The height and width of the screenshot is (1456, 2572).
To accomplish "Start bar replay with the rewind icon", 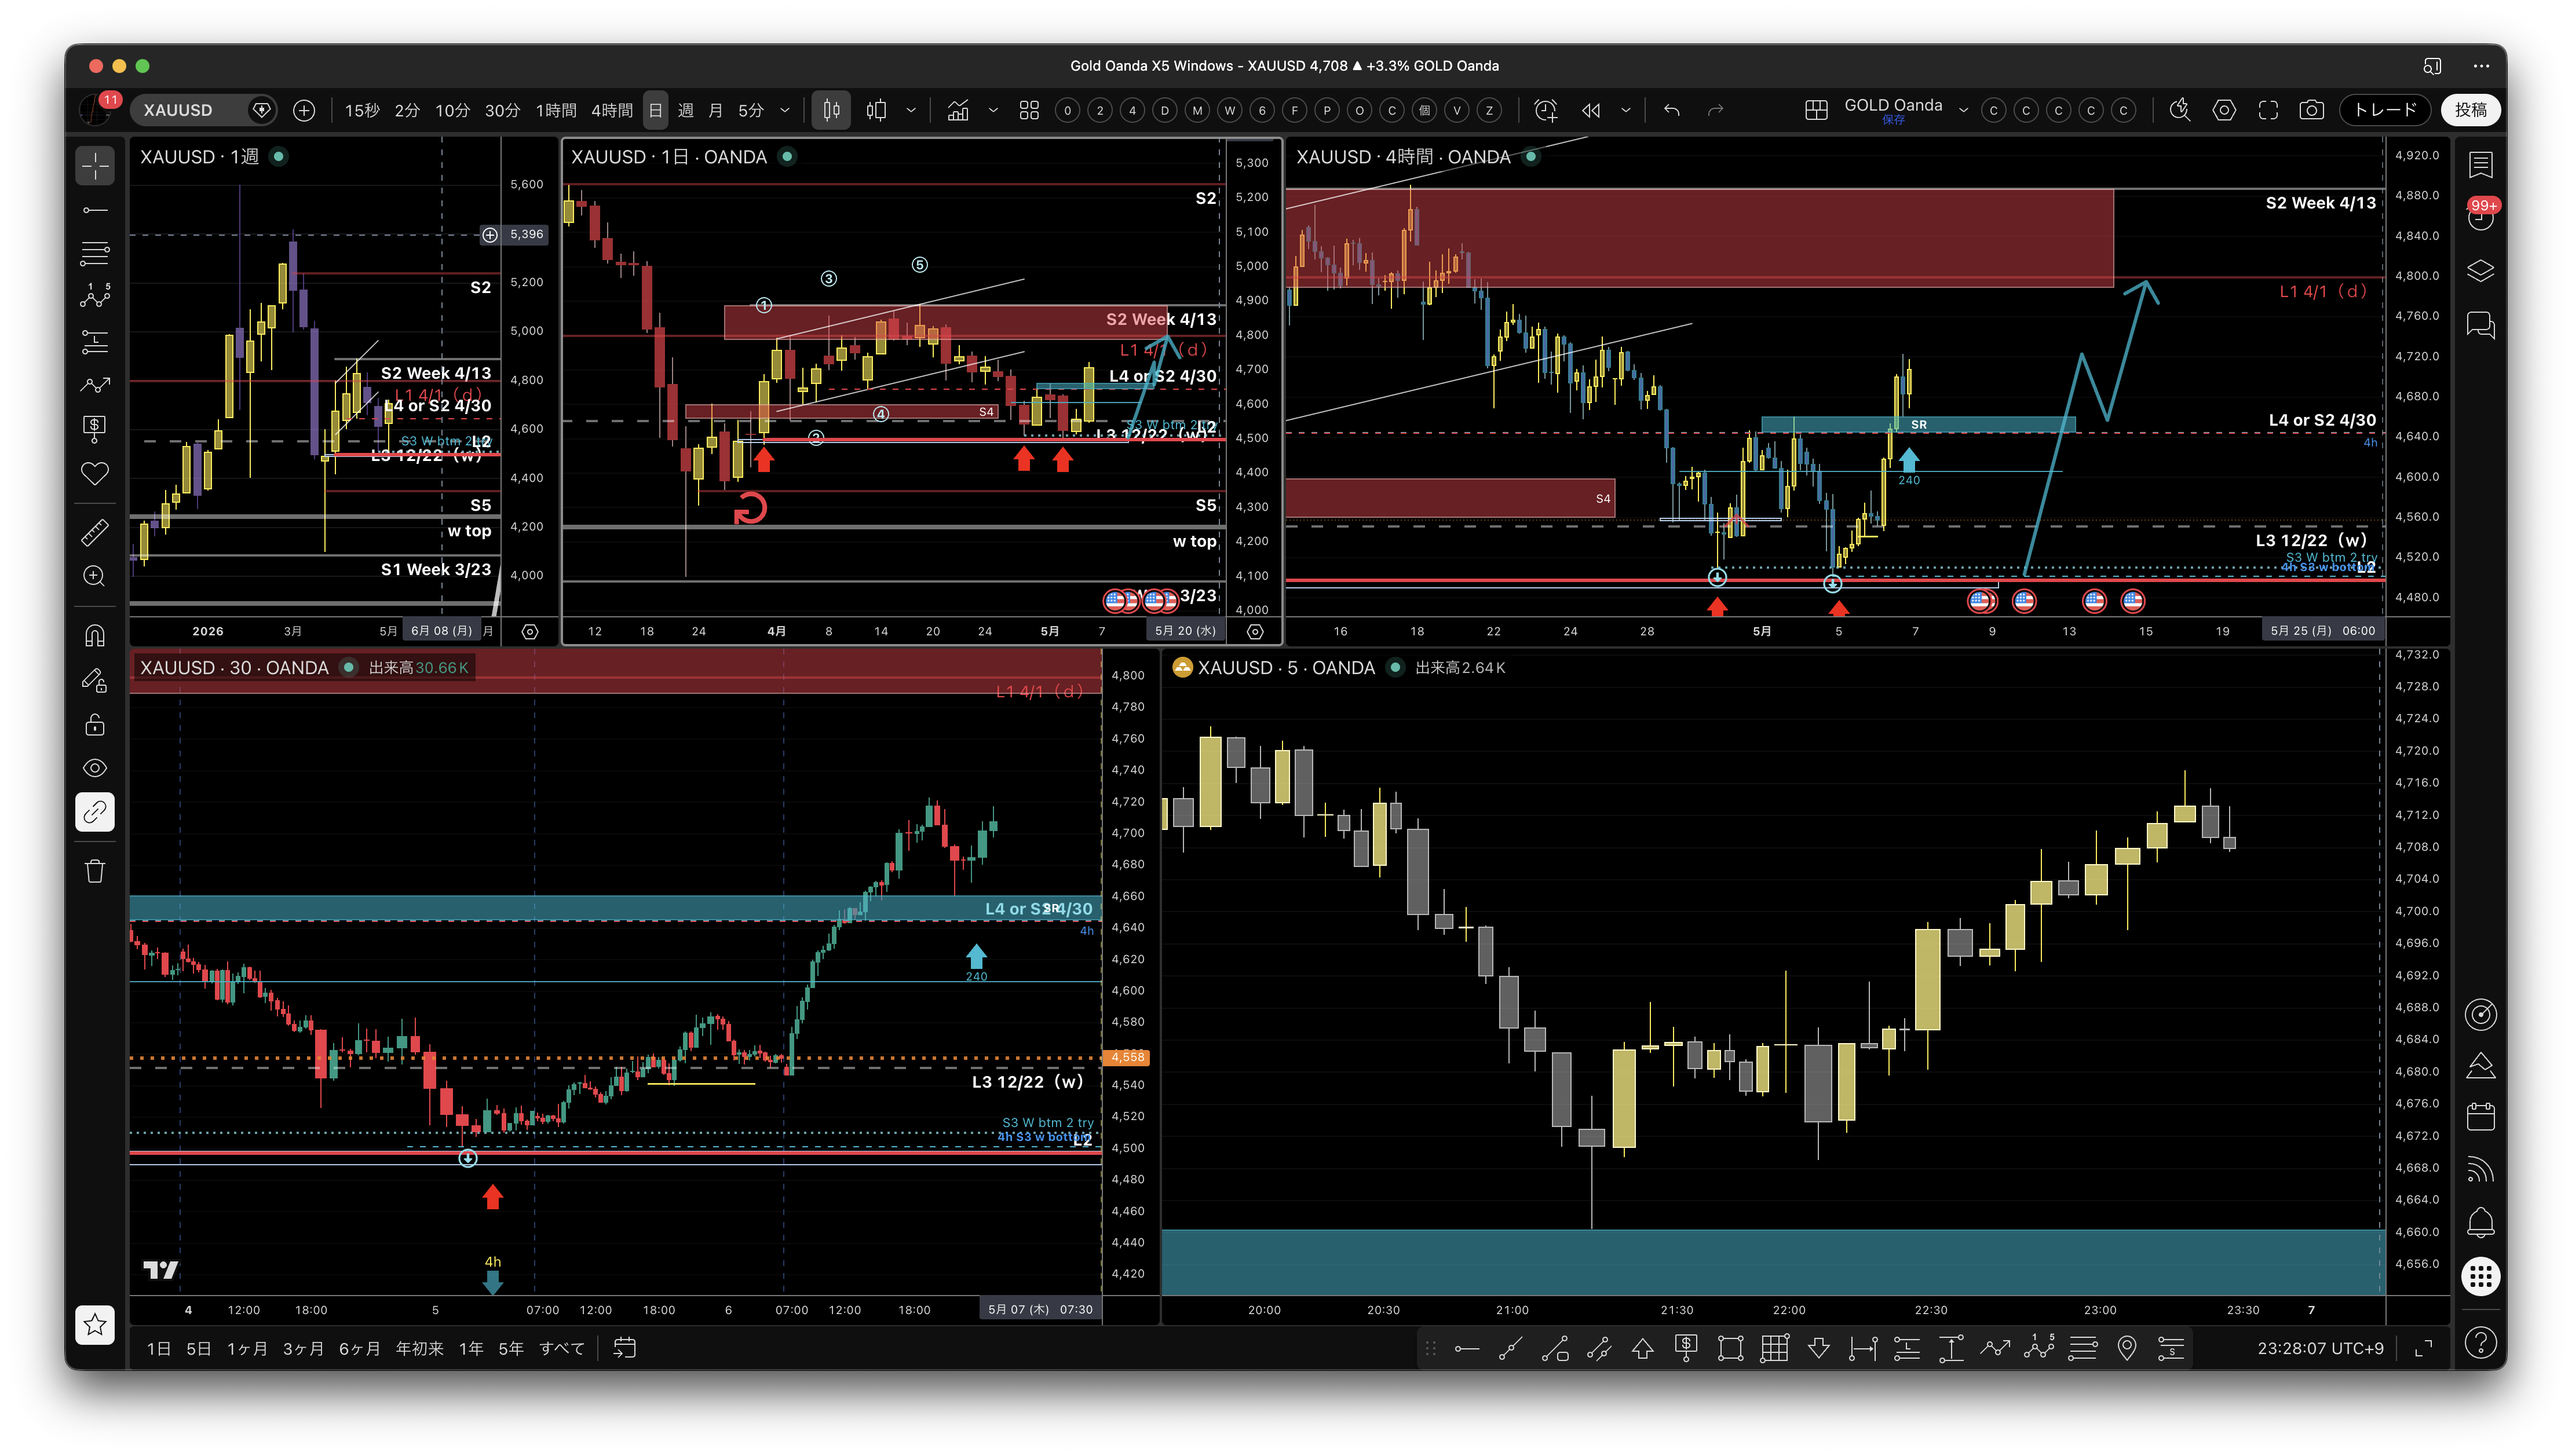I will point(1591,110).
